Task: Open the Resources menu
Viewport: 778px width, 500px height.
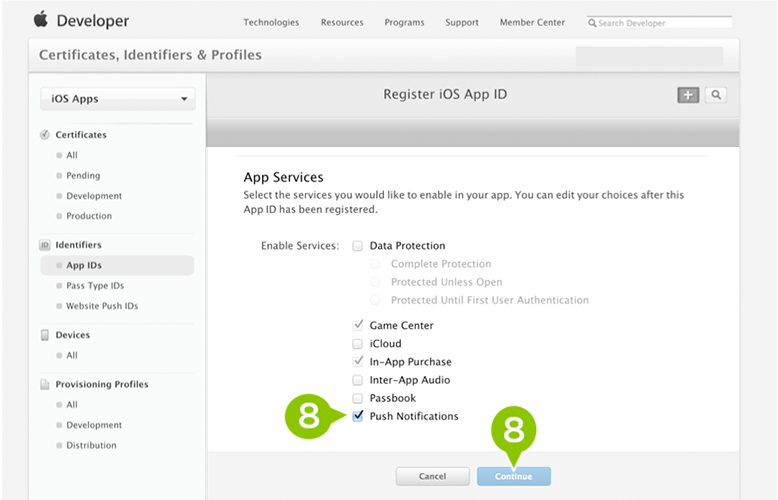Action: tap(342, 22)
